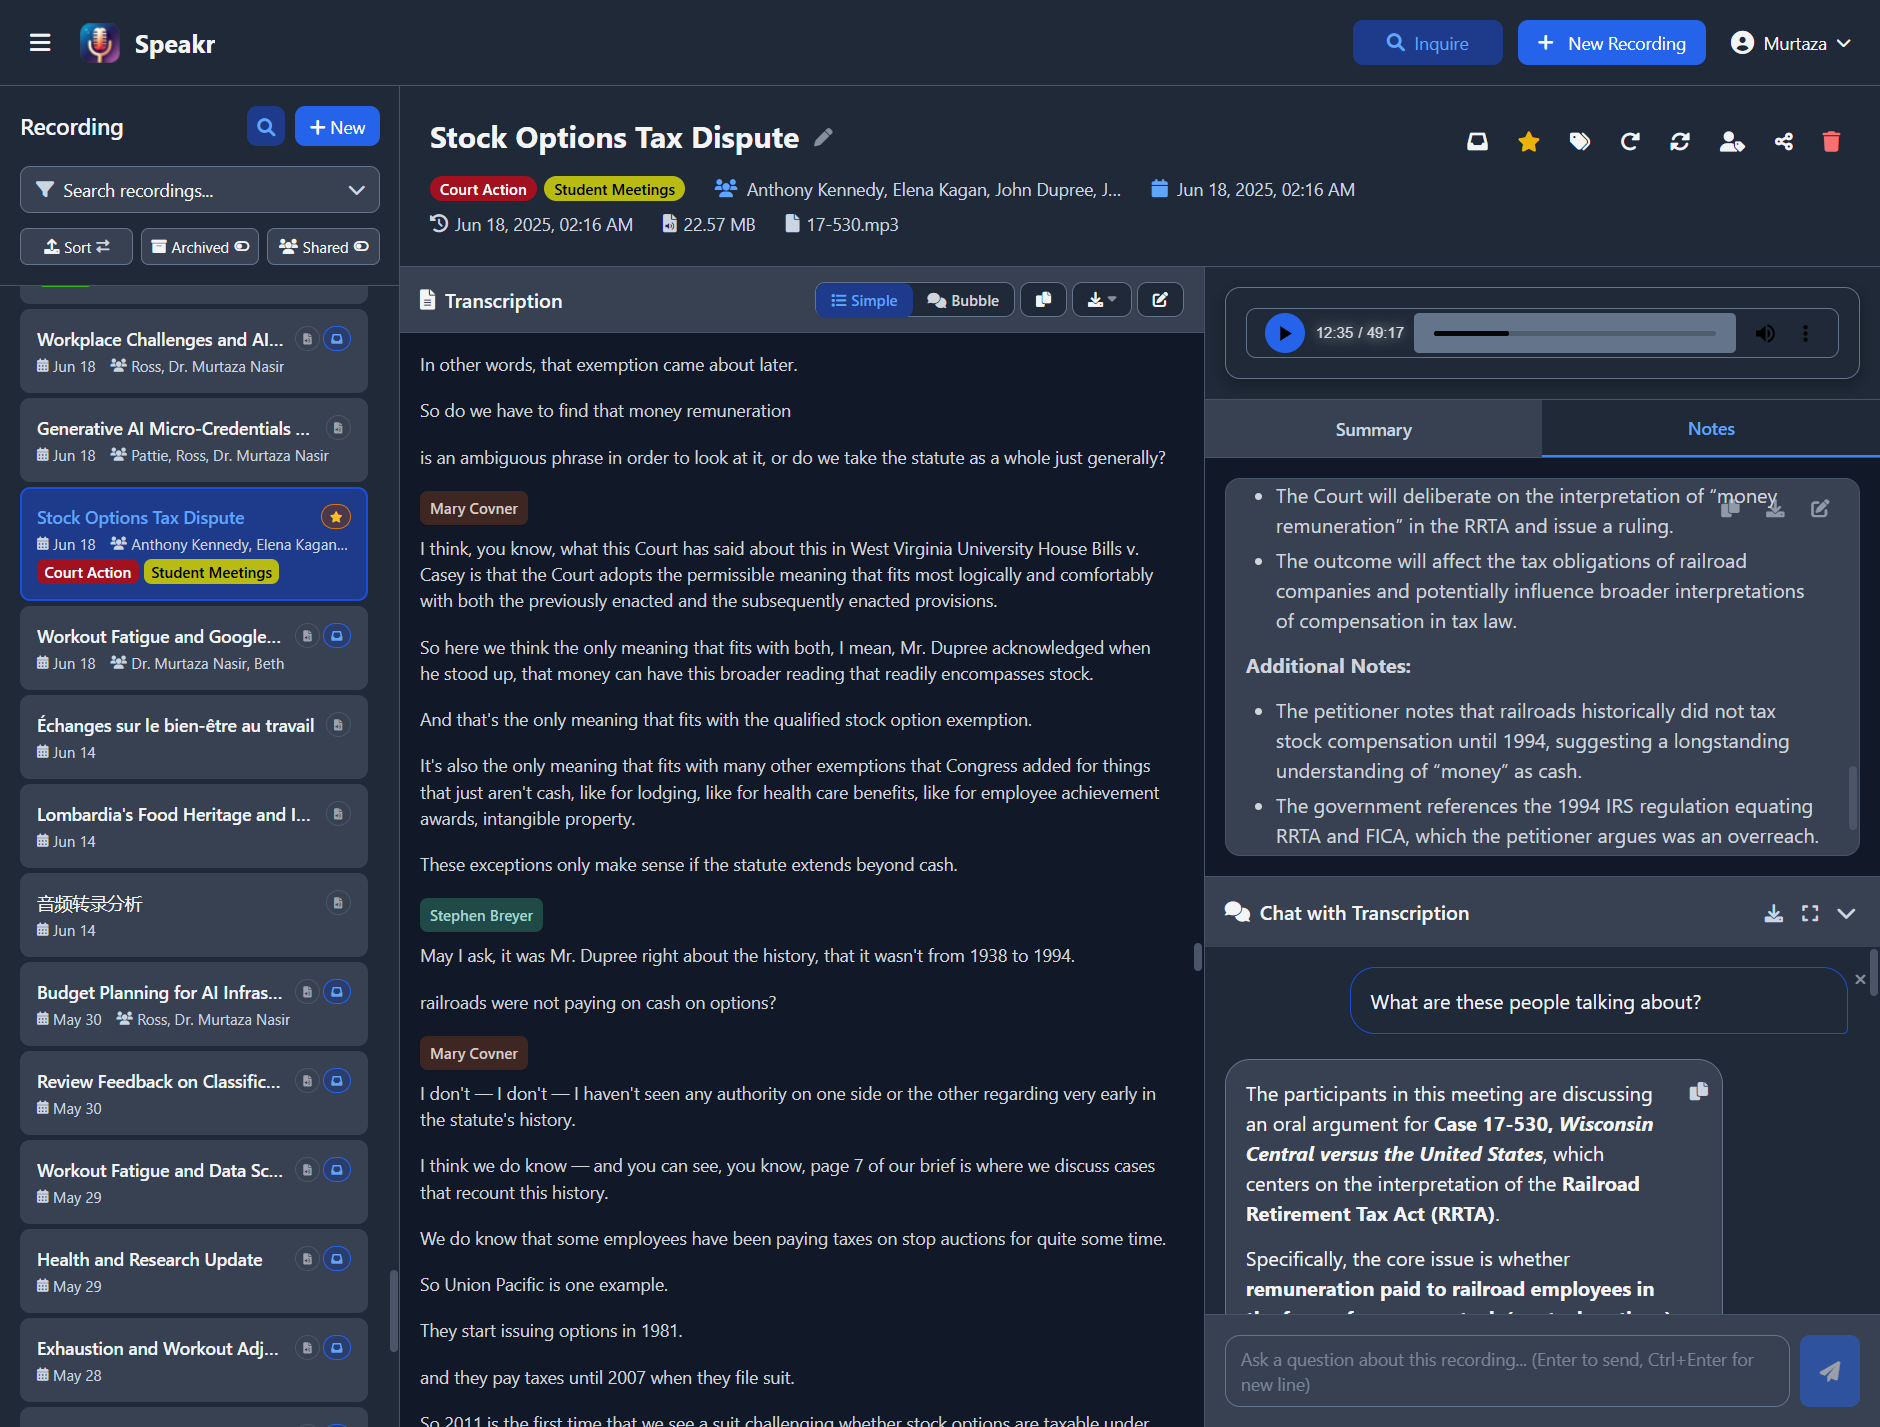Collapse the Chat with Transcription panel
Image resolution: width=1880 pixels, height=1427 pixels.
(1846, 912)
